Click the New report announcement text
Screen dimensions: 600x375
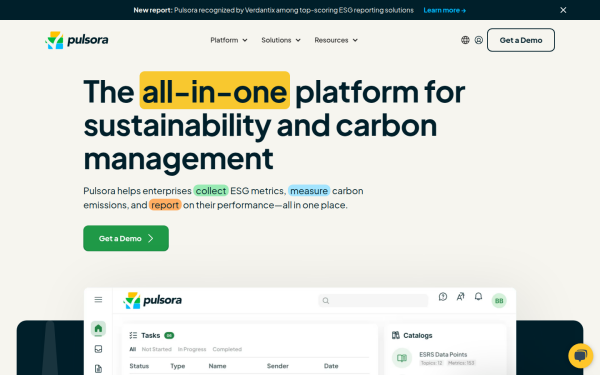click(x=273, y=10)
